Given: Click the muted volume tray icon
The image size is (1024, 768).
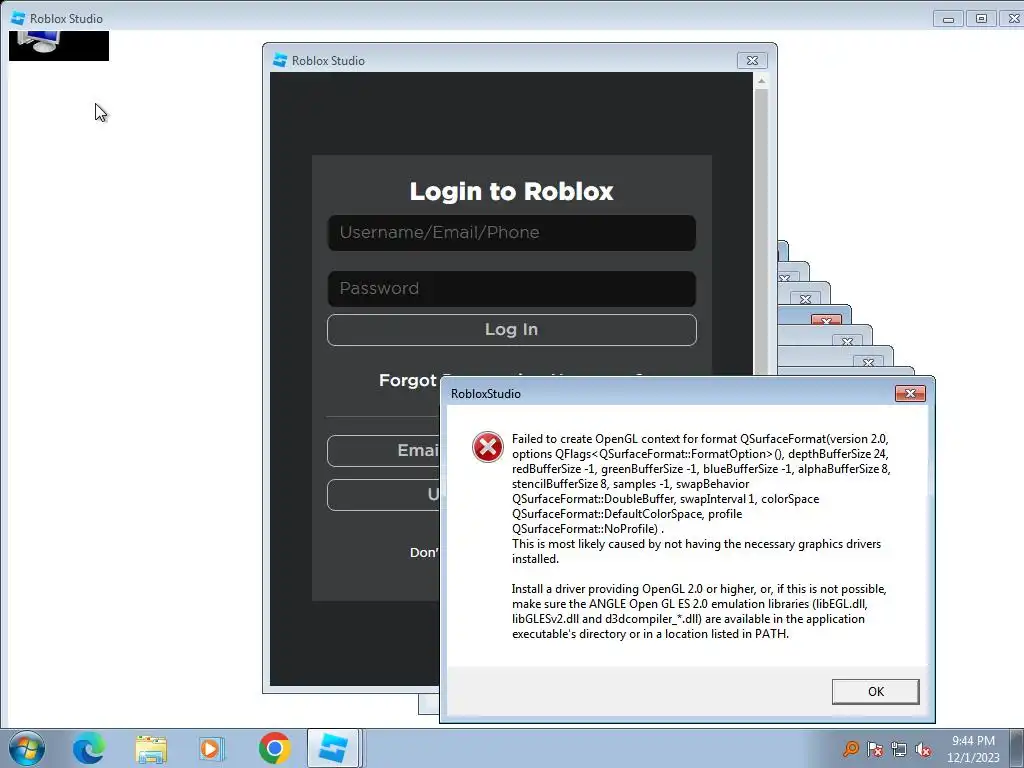Looking at the screenshot, I should 923,749.
